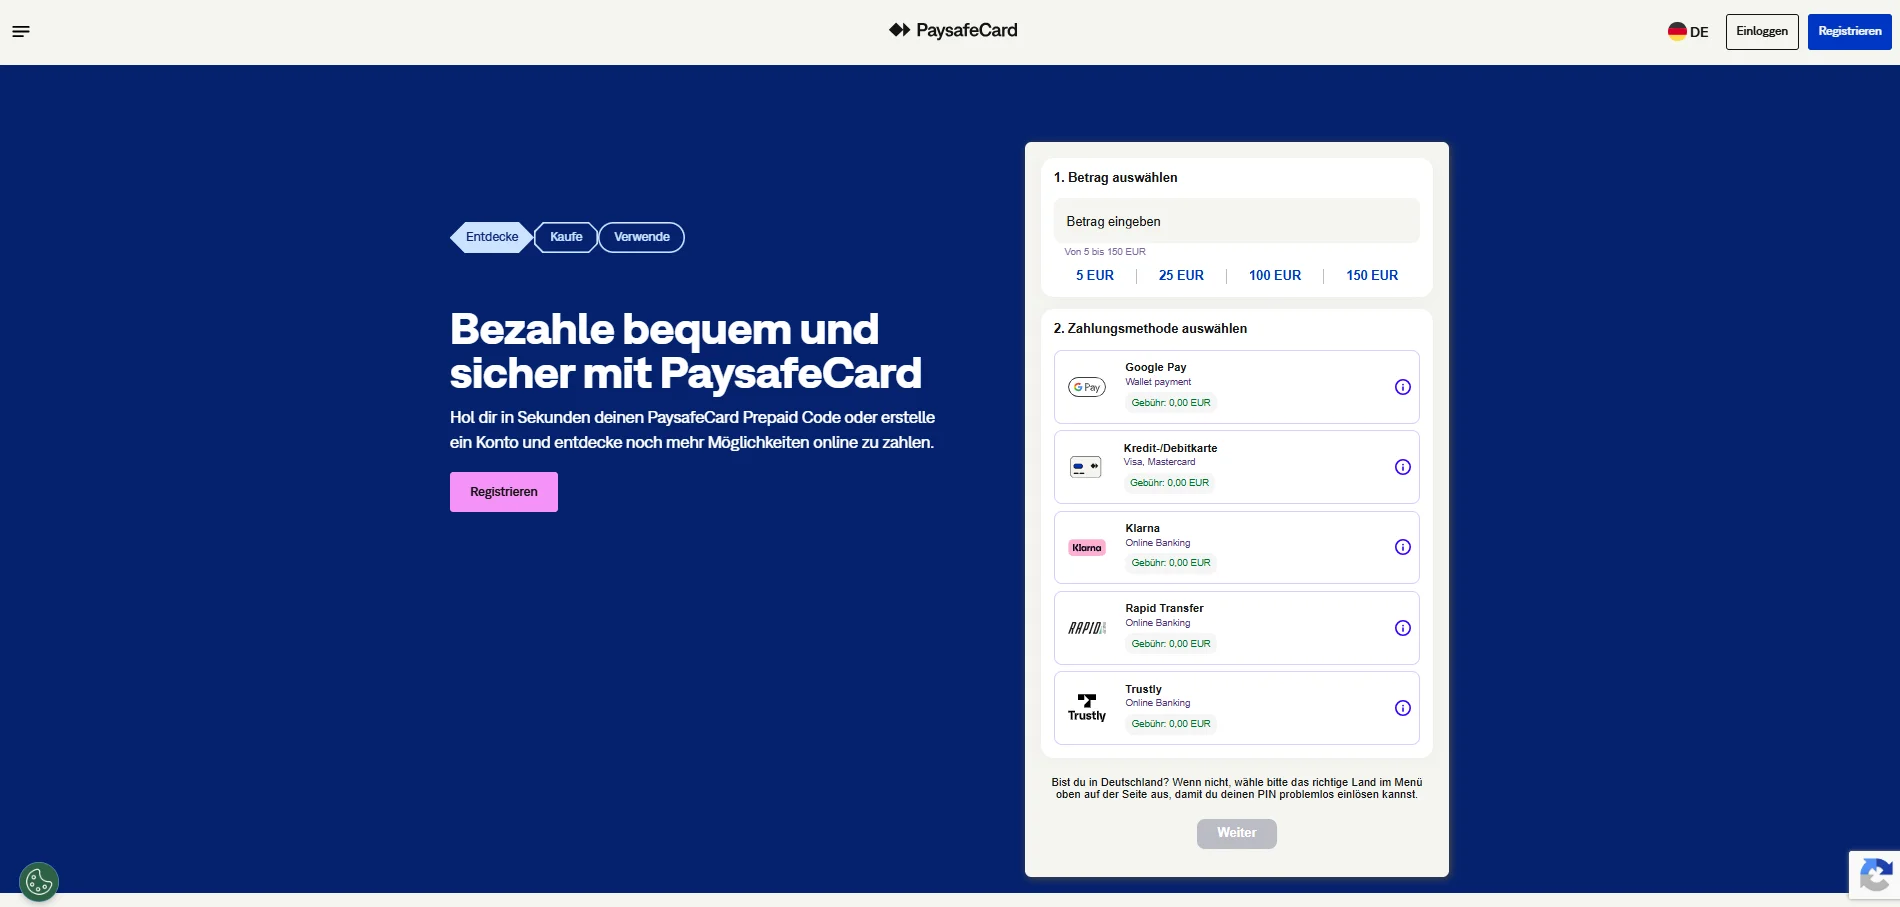
Task: Click the pink Klarna logo
Action: coord(1087,548)
